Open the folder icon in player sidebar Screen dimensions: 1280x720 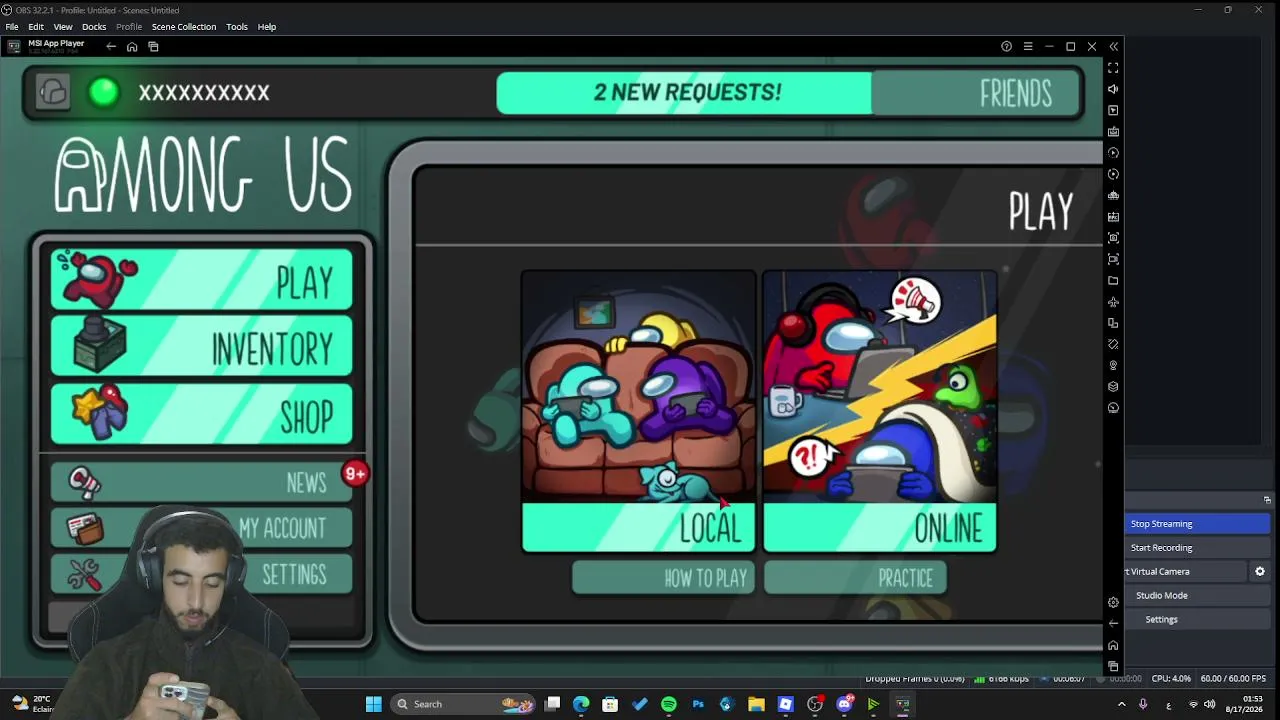pyautogui.click(x=1113, y=281)
